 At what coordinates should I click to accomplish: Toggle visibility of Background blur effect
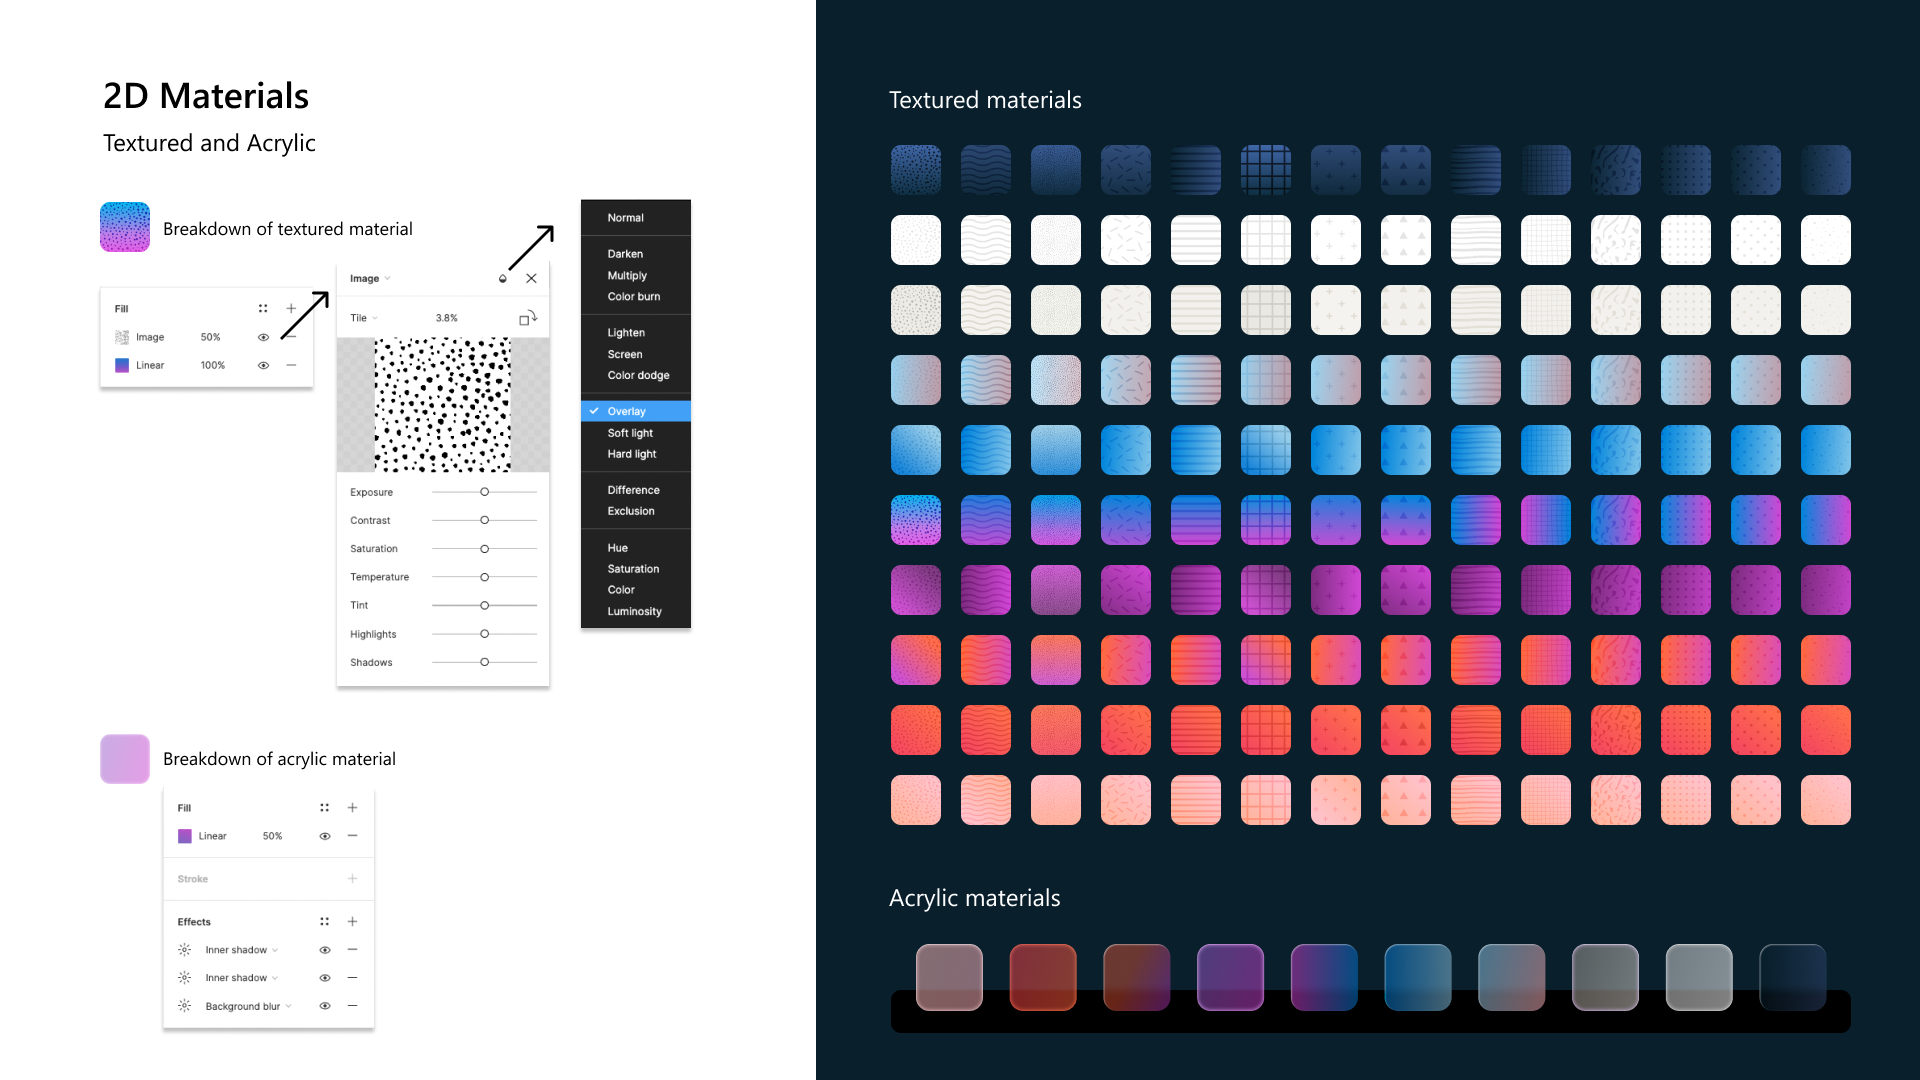tap(324, 1006)
